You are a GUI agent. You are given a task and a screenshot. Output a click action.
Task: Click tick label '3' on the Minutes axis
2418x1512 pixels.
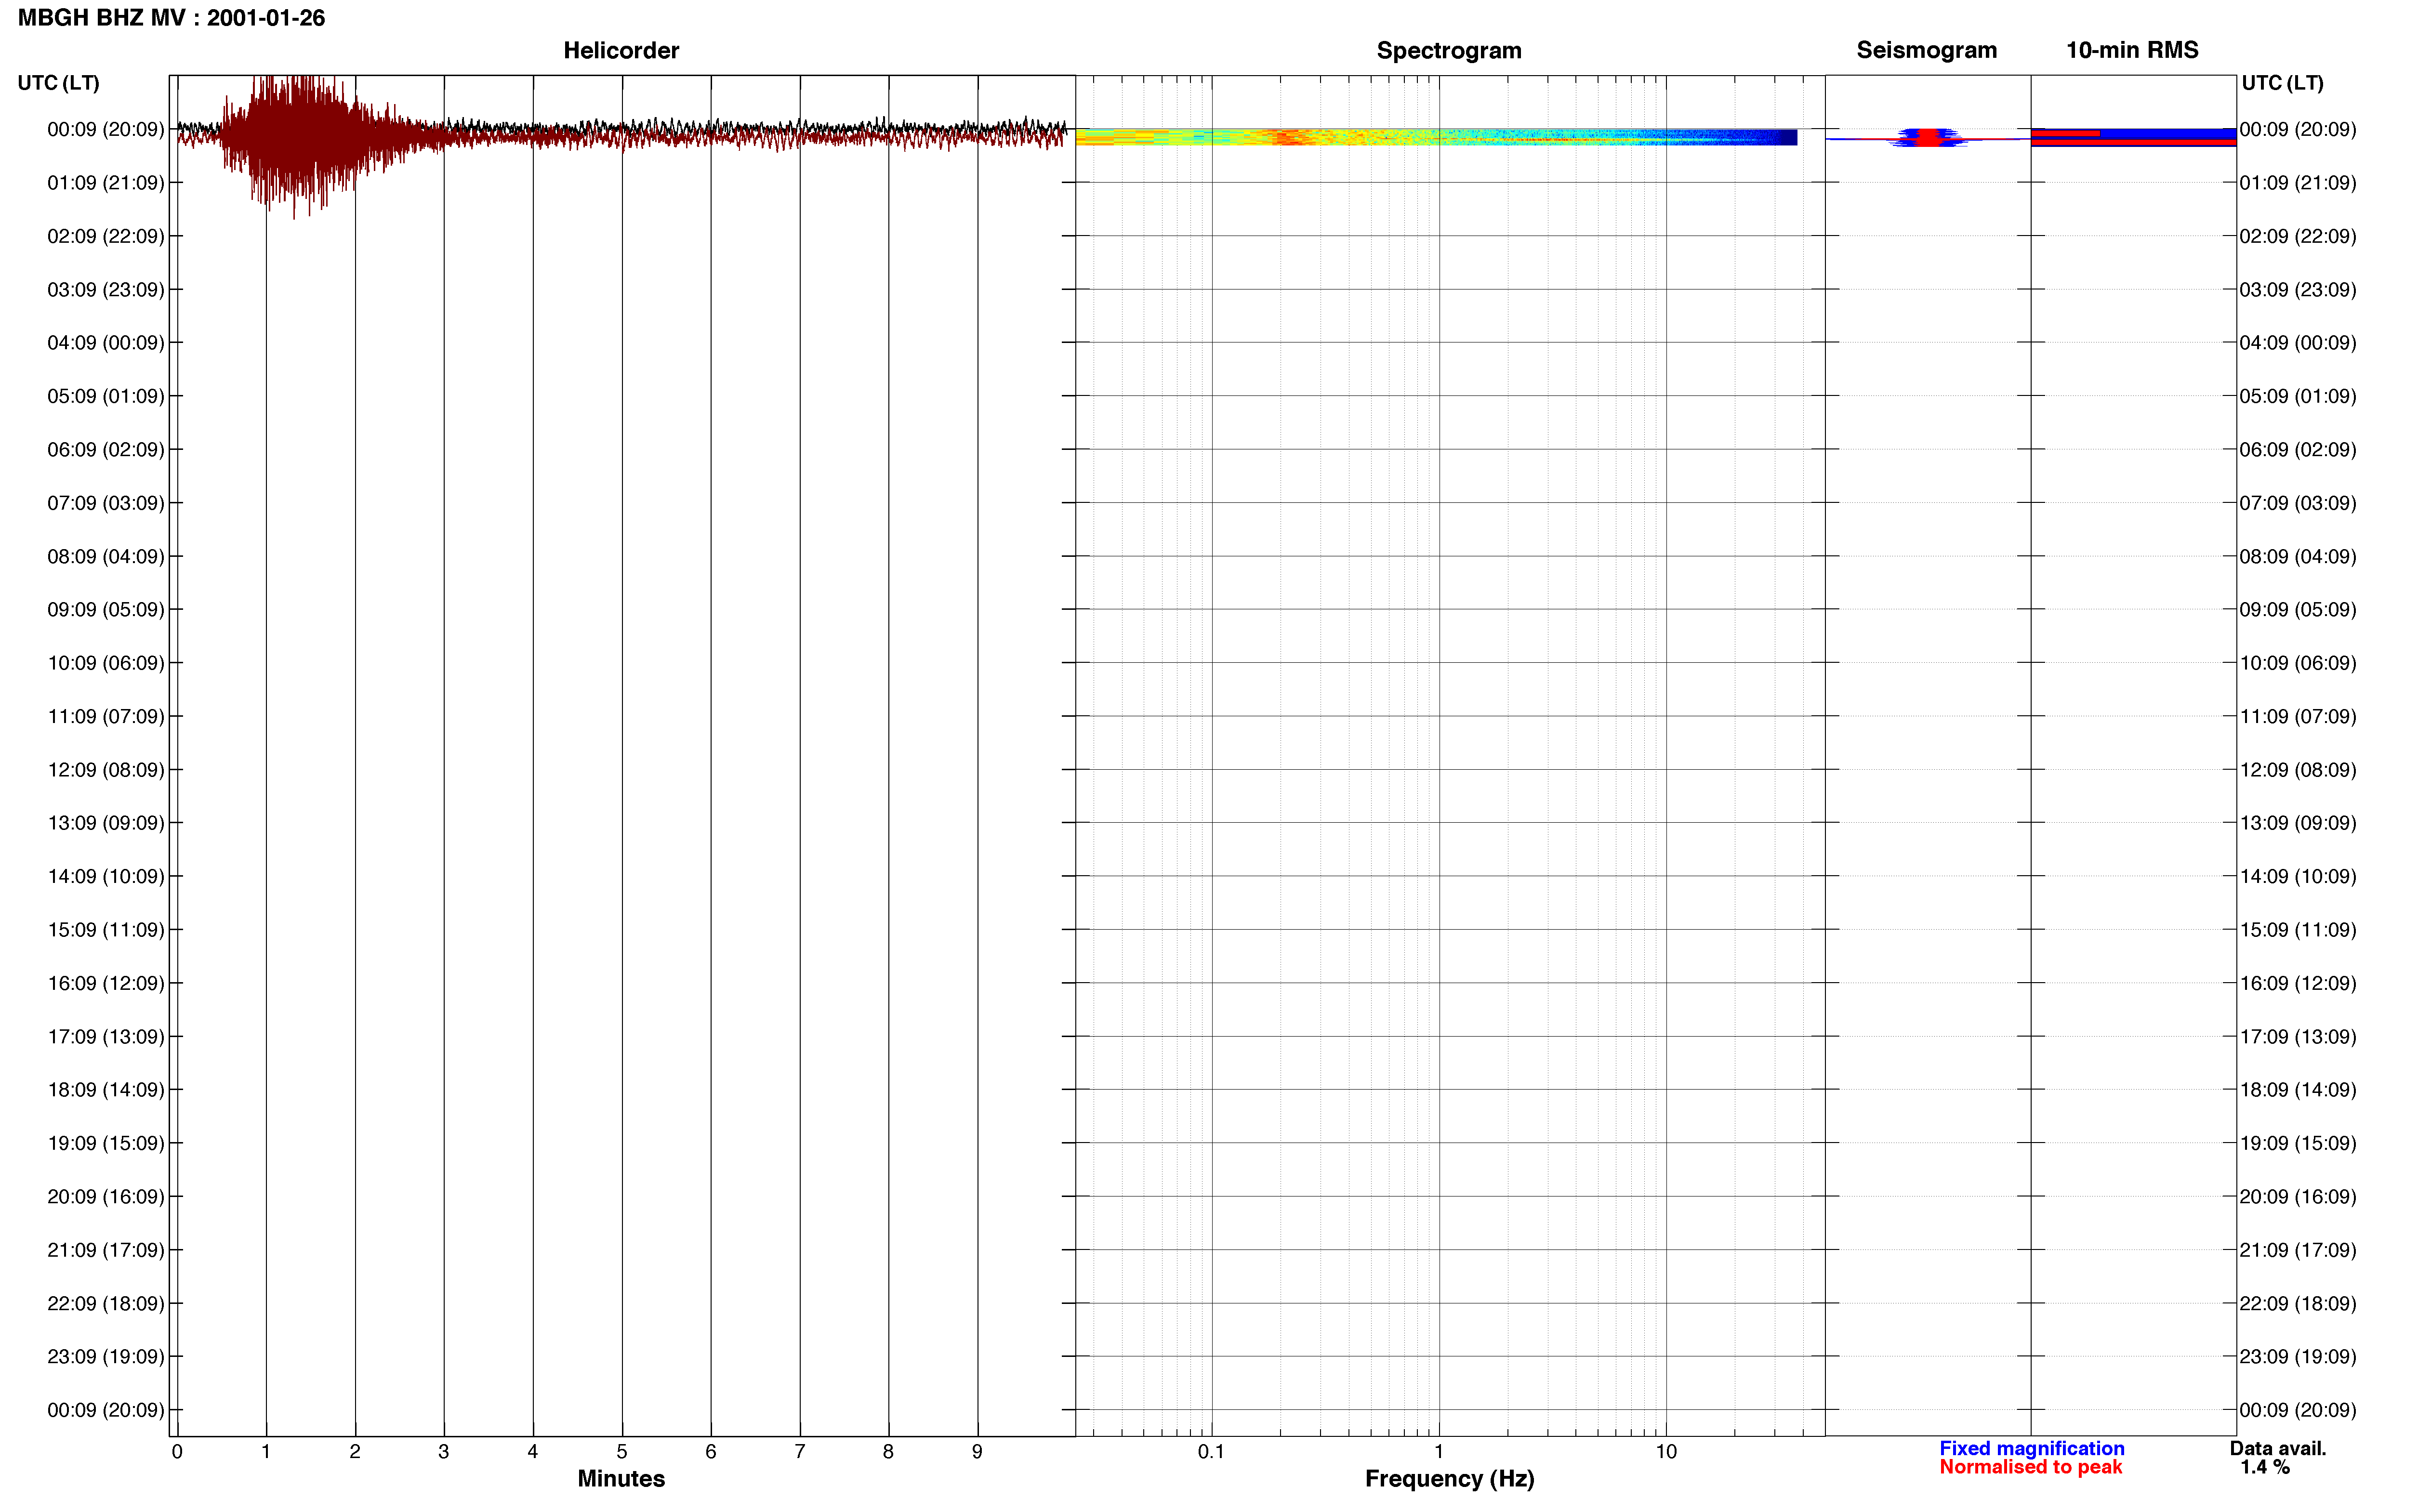tap(444, 1452)
